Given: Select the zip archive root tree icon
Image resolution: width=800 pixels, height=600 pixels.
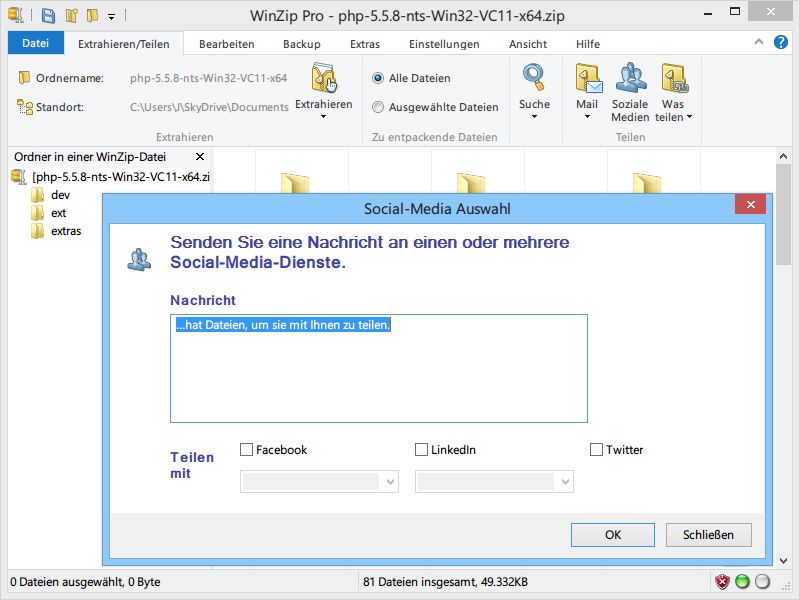Looking at the screenshot, I should 18,177.
